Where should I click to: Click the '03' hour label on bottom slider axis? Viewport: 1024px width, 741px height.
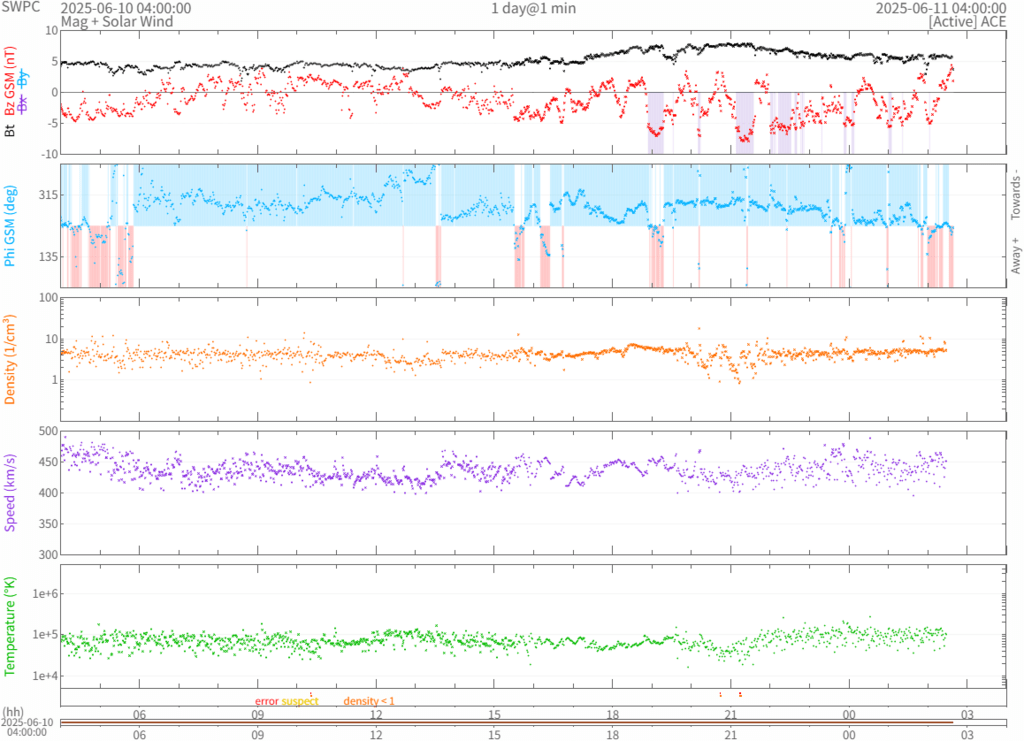point(967,734)
